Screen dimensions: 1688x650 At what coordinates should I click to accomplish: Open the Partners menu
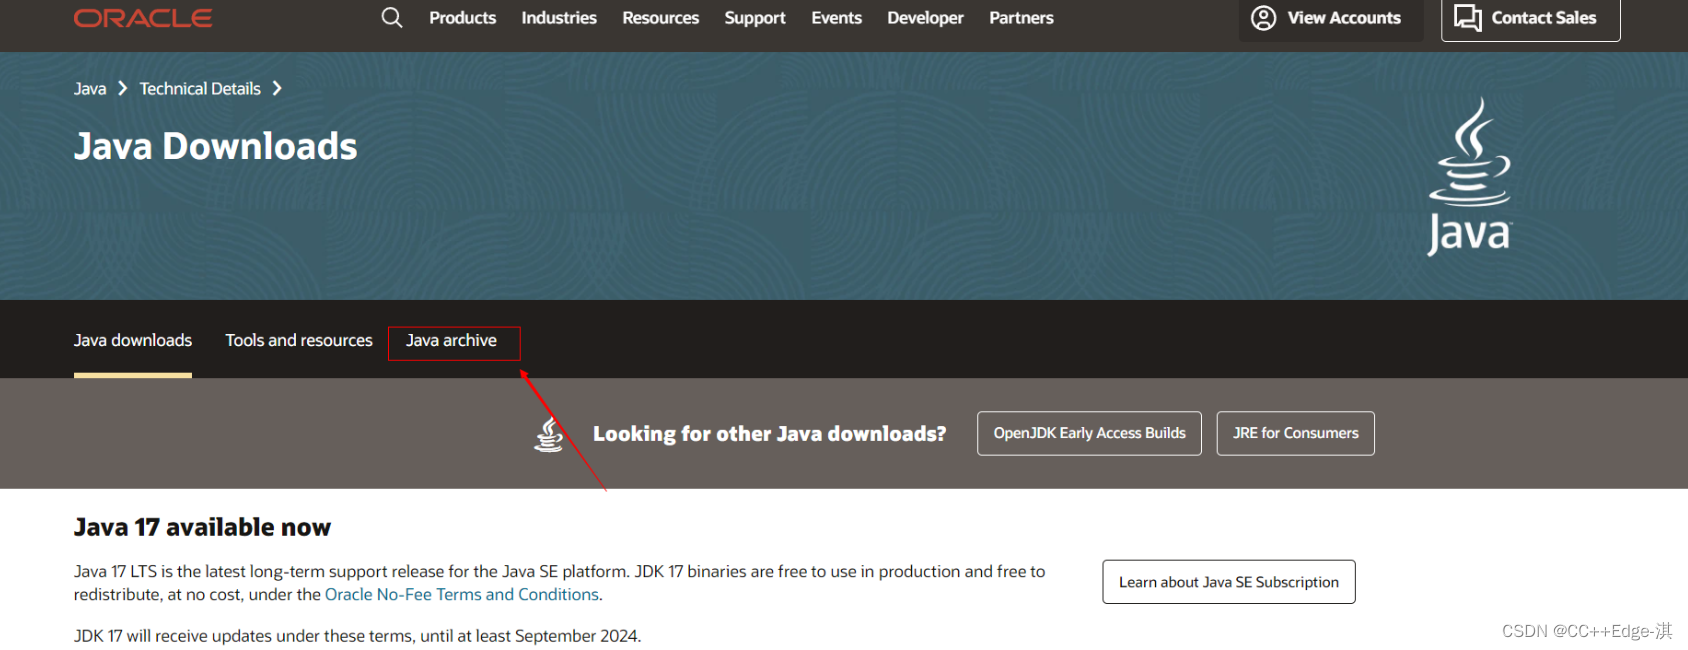click(1021, 18)
